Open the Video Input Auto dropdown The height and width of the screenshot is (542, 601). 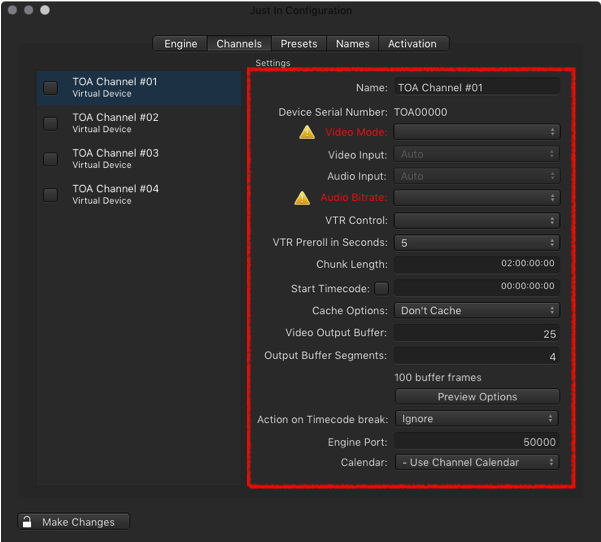pyautogui.click(x=477, y=154)
